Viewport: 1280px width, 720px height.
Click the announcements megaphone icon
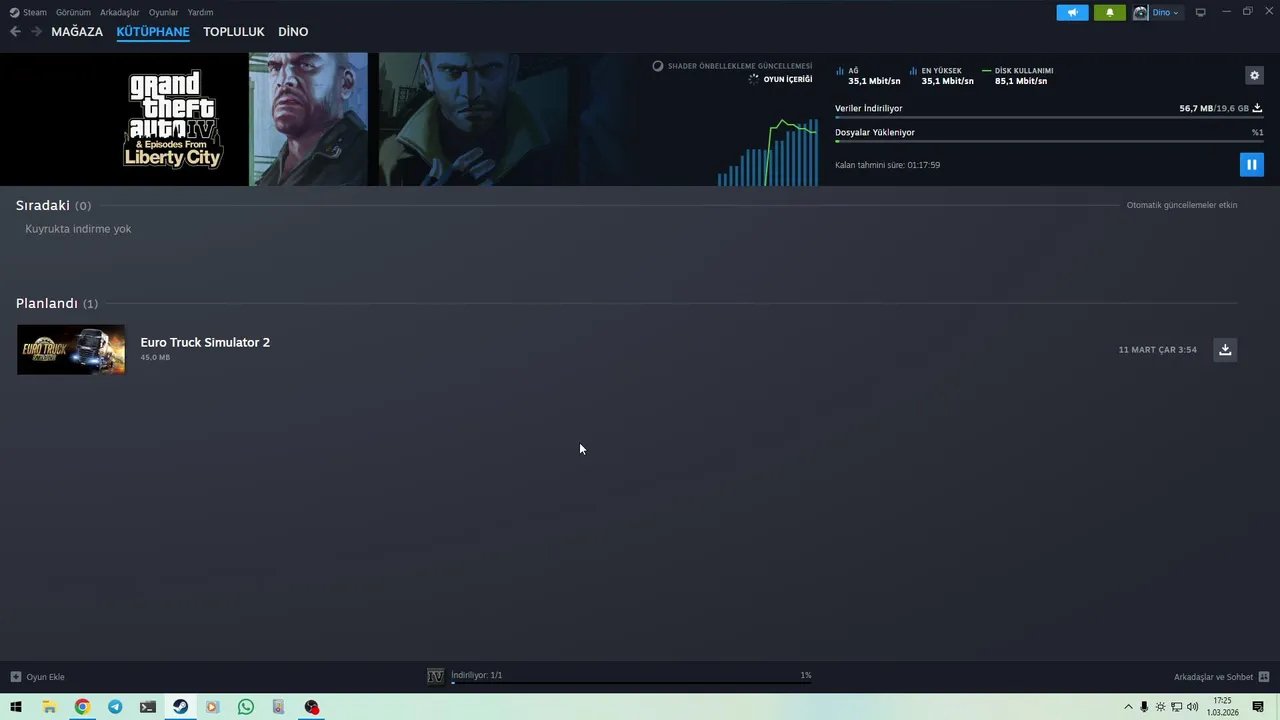point(1072,12)
